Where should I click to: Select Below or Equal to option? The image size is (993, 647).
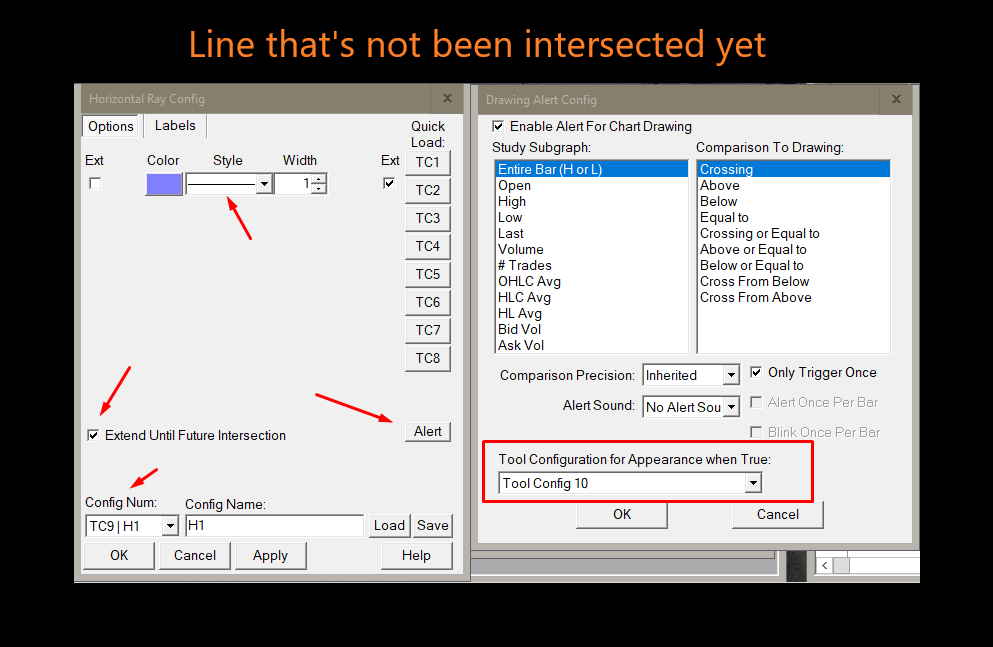[x=793, y=265]
